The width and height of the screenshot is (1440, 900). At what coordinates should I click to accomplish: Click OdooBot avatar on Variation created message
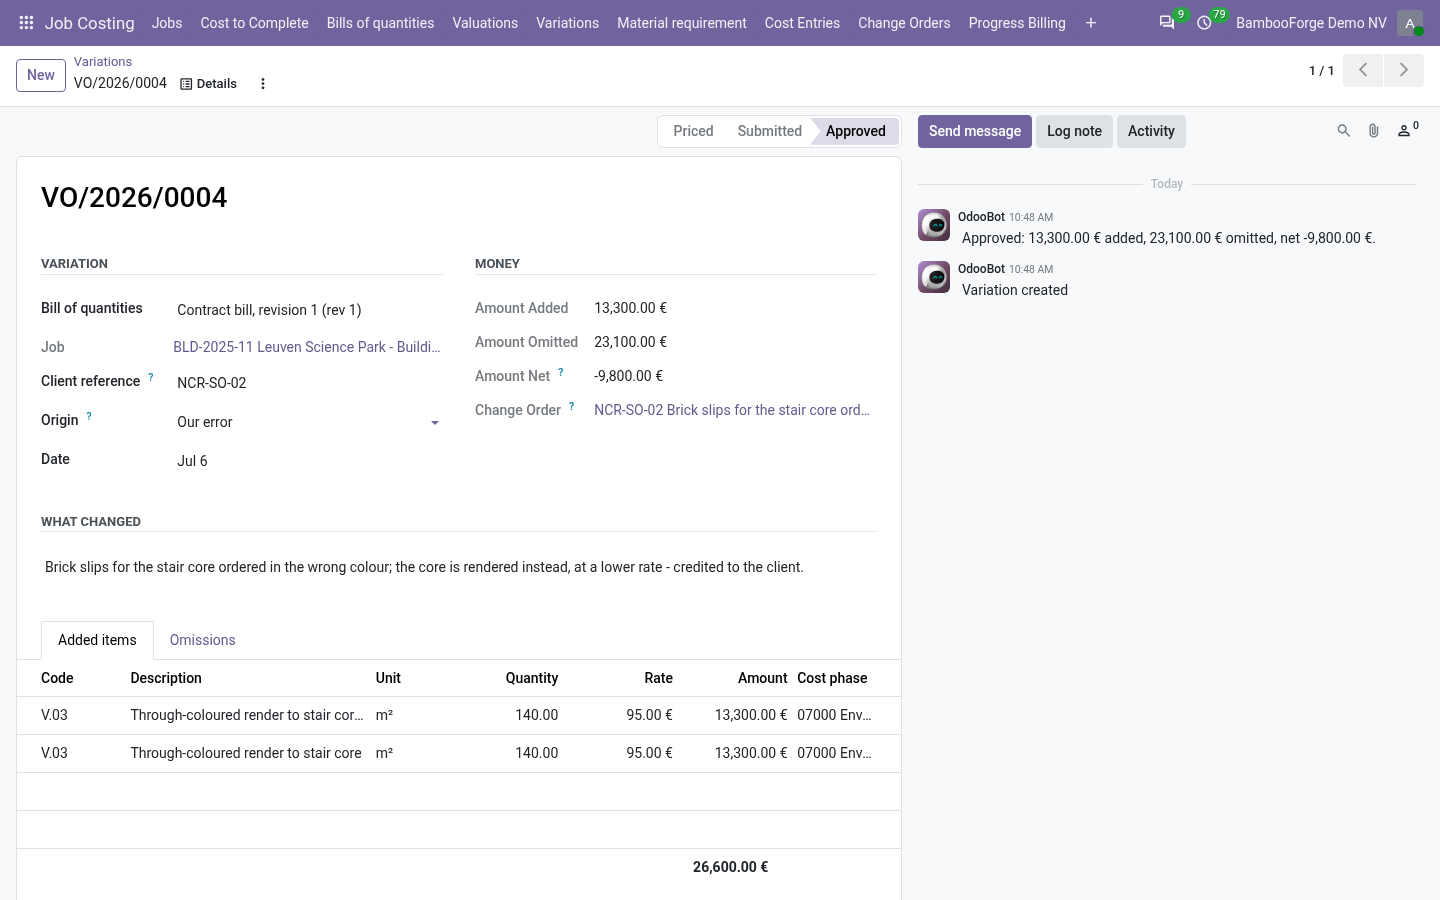[934, 277]
